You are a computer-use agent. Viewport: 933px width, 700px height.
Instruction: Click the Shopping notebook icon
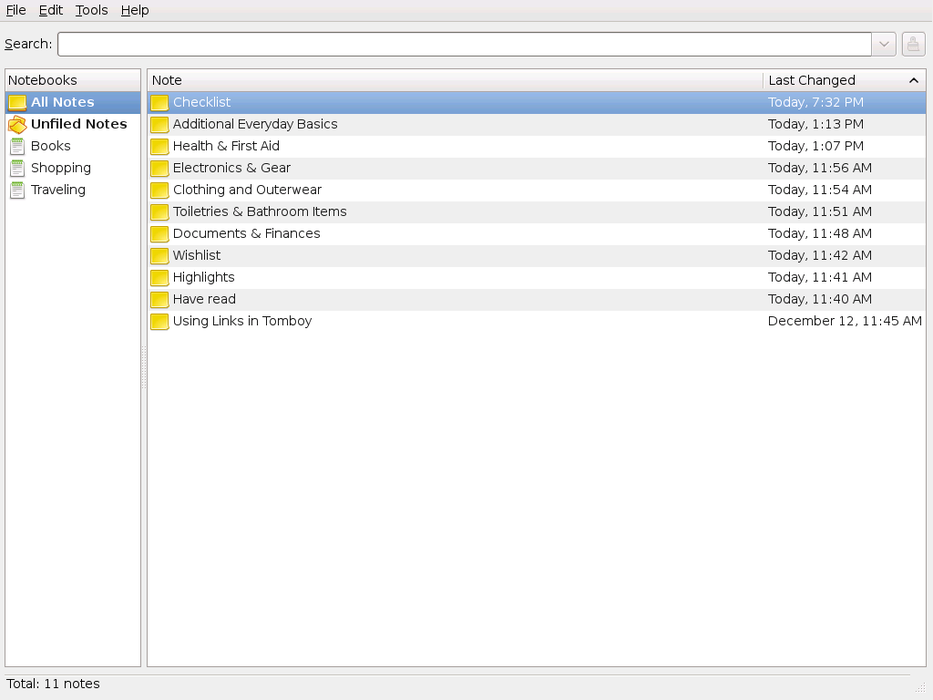tap(17, 168)
